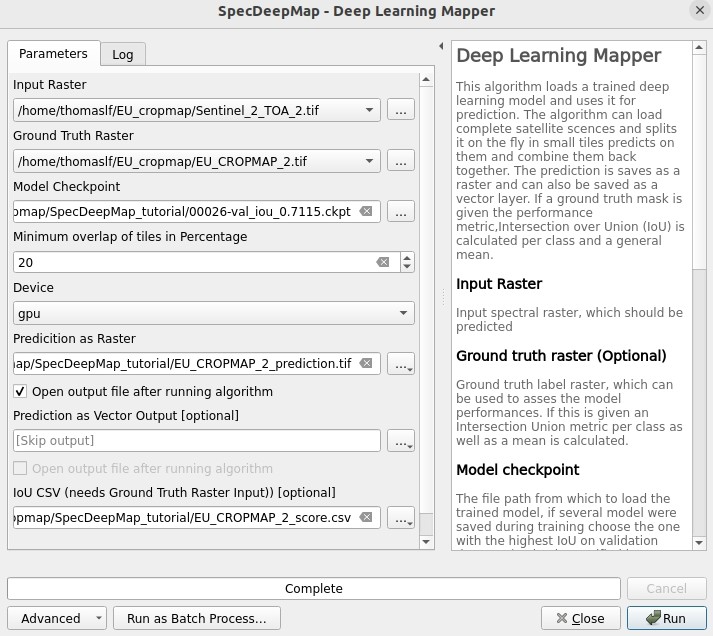Close the SpecDeepMap dialog window
The image size is (713, 636).
coord(699,10)
